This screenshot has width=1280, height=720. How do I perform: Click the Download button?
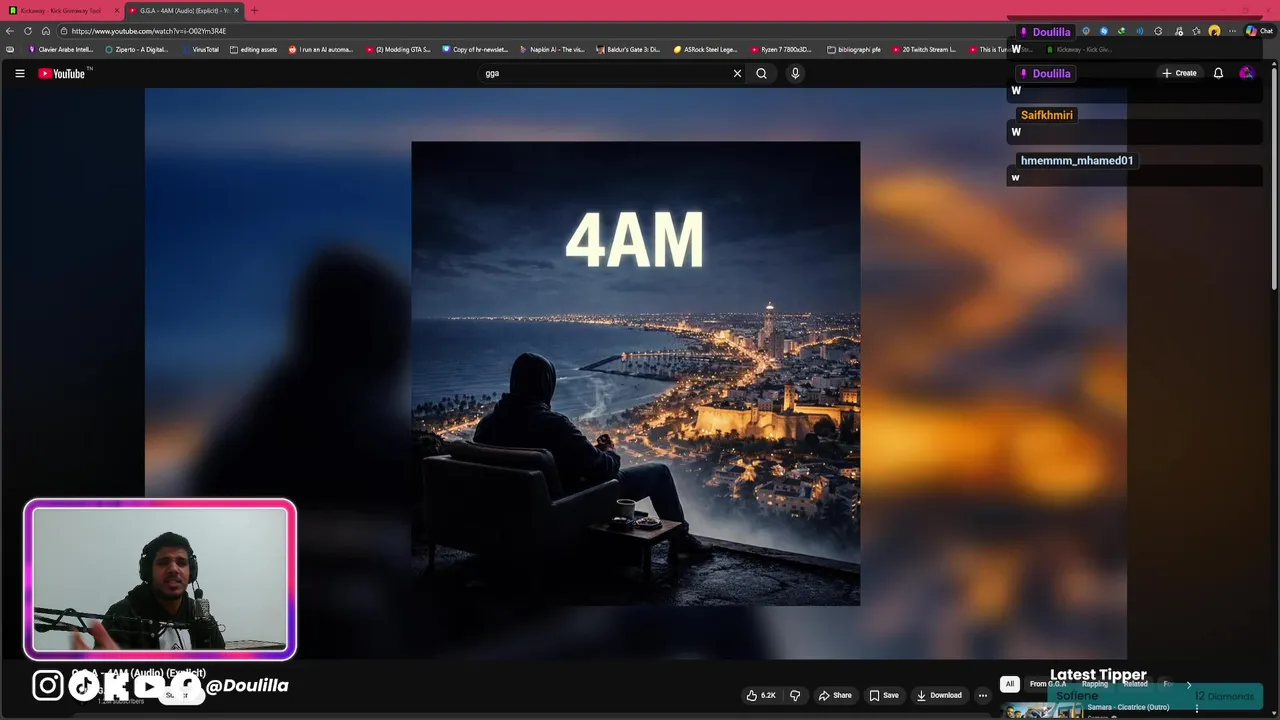[939, 695]
